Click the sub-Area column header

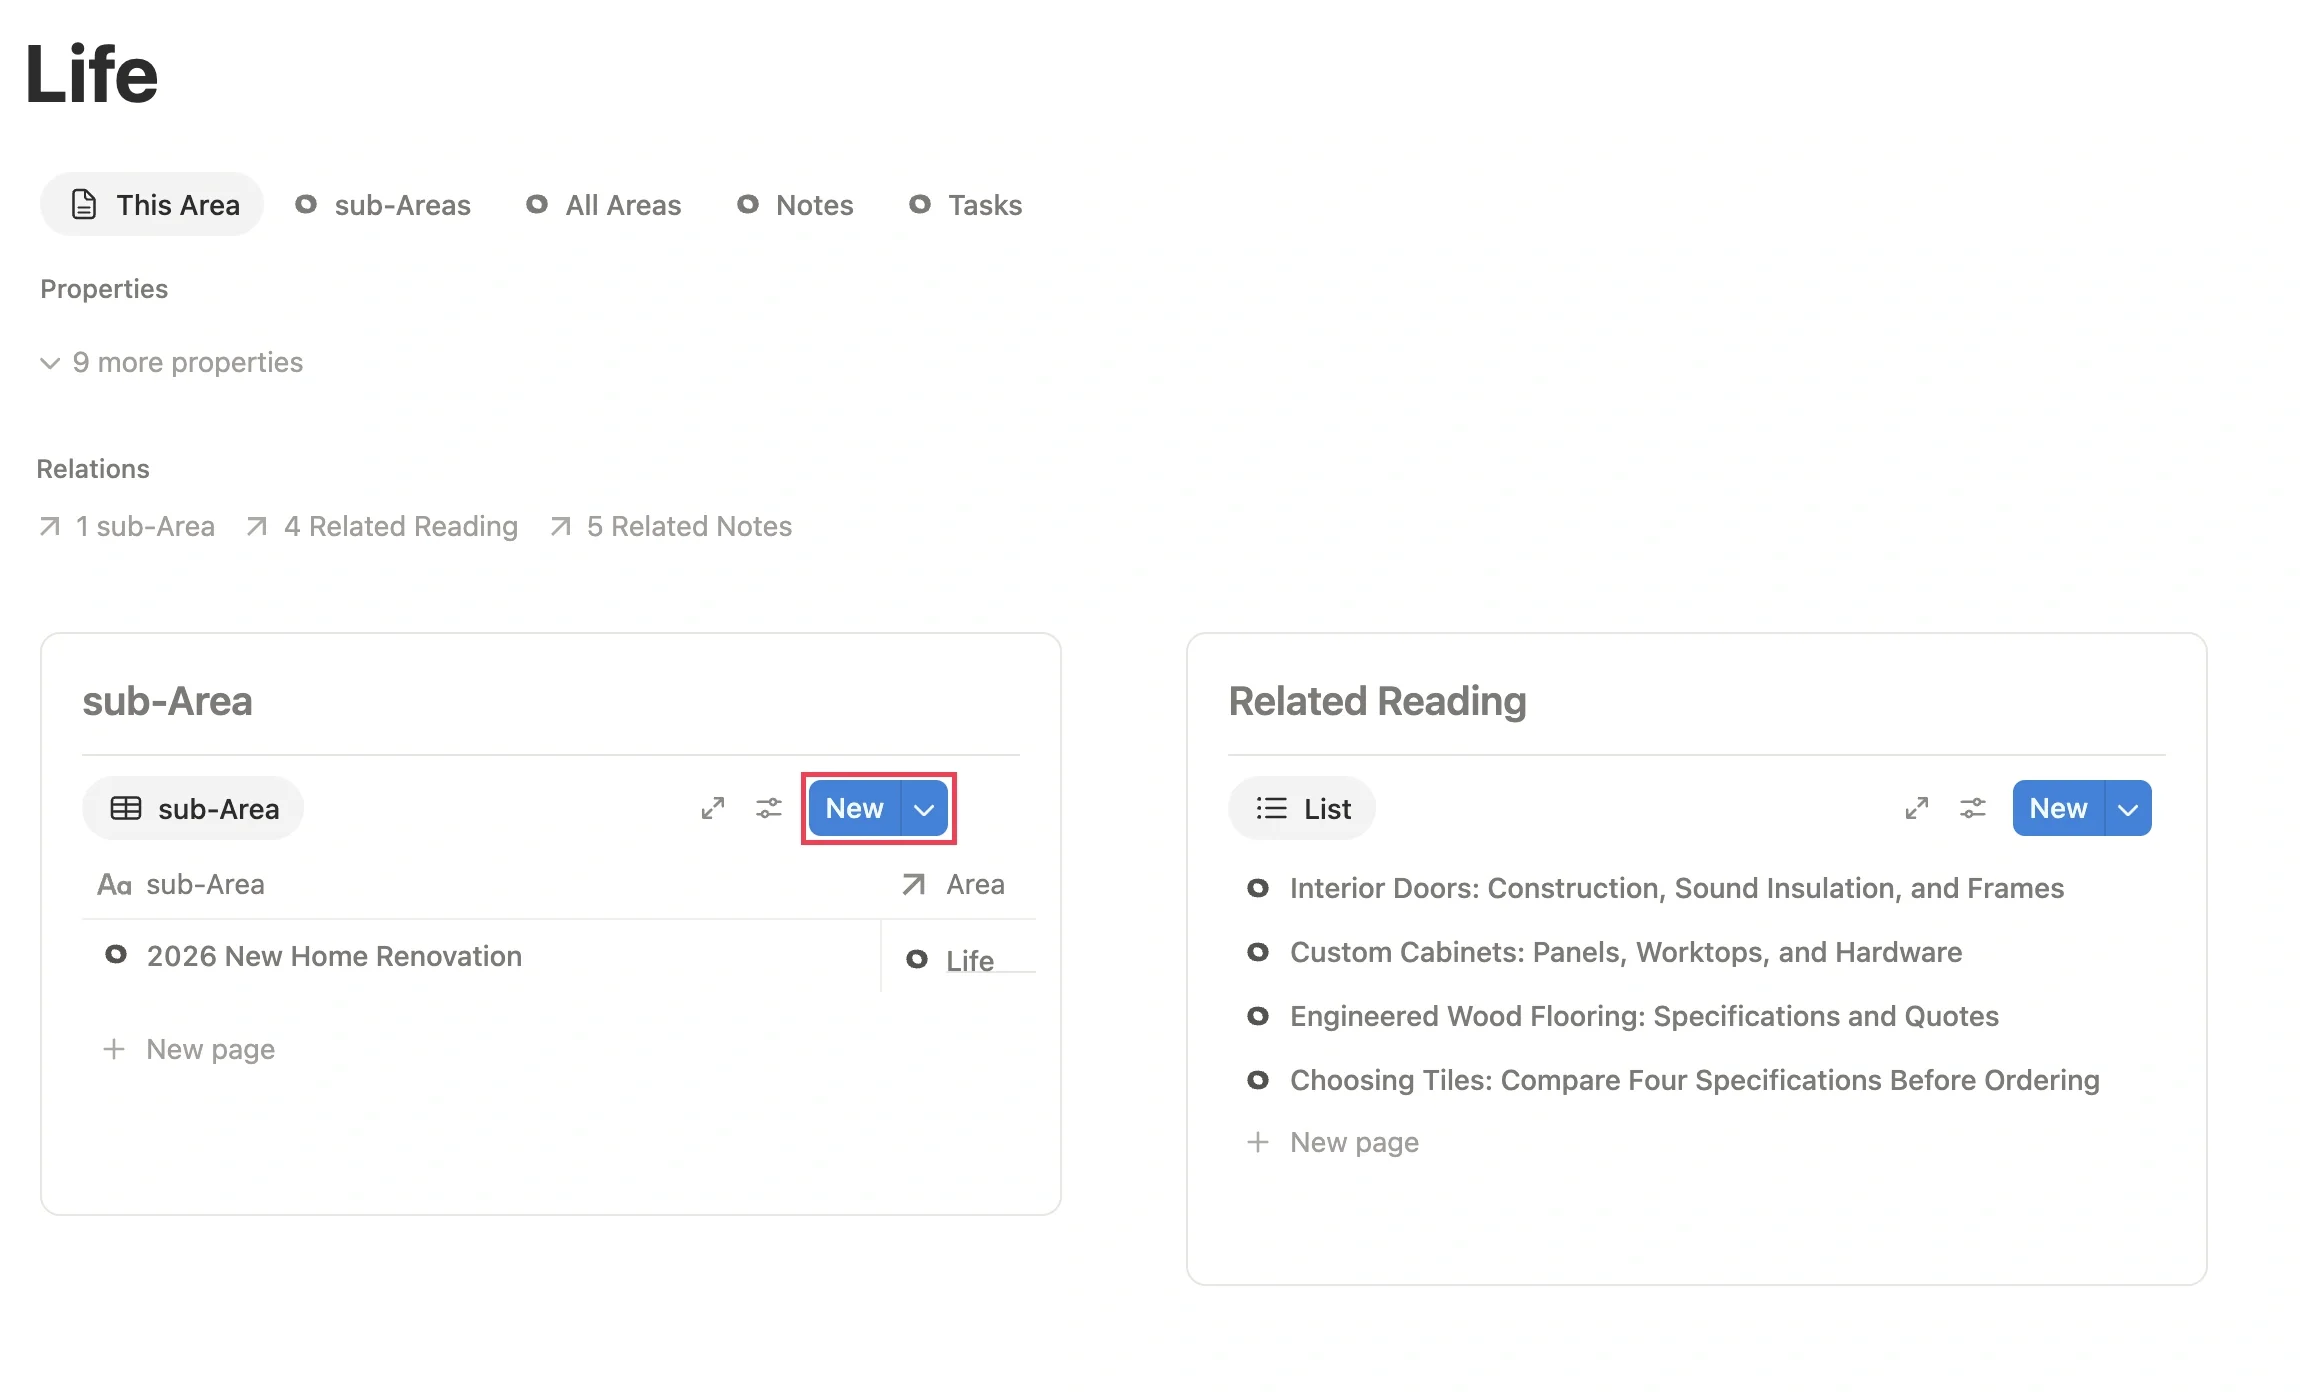(181, 884)
